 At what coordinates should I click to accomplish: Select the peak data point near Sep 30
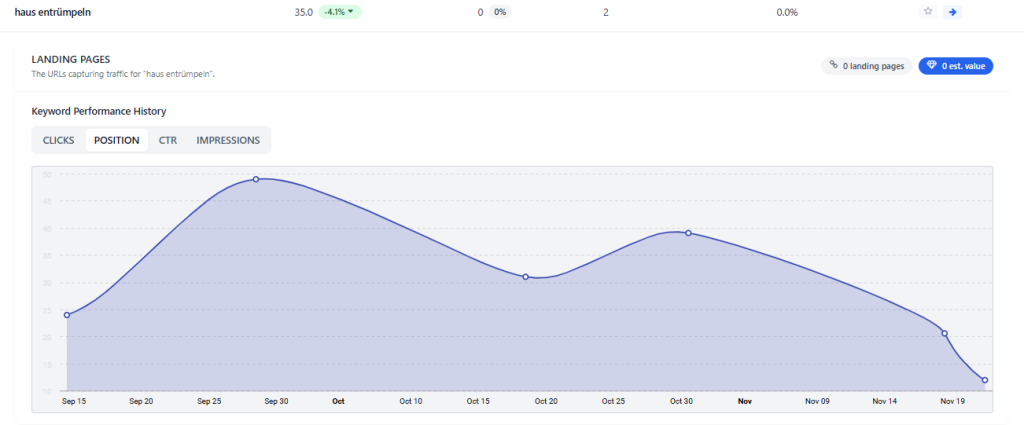click(256, 179)
